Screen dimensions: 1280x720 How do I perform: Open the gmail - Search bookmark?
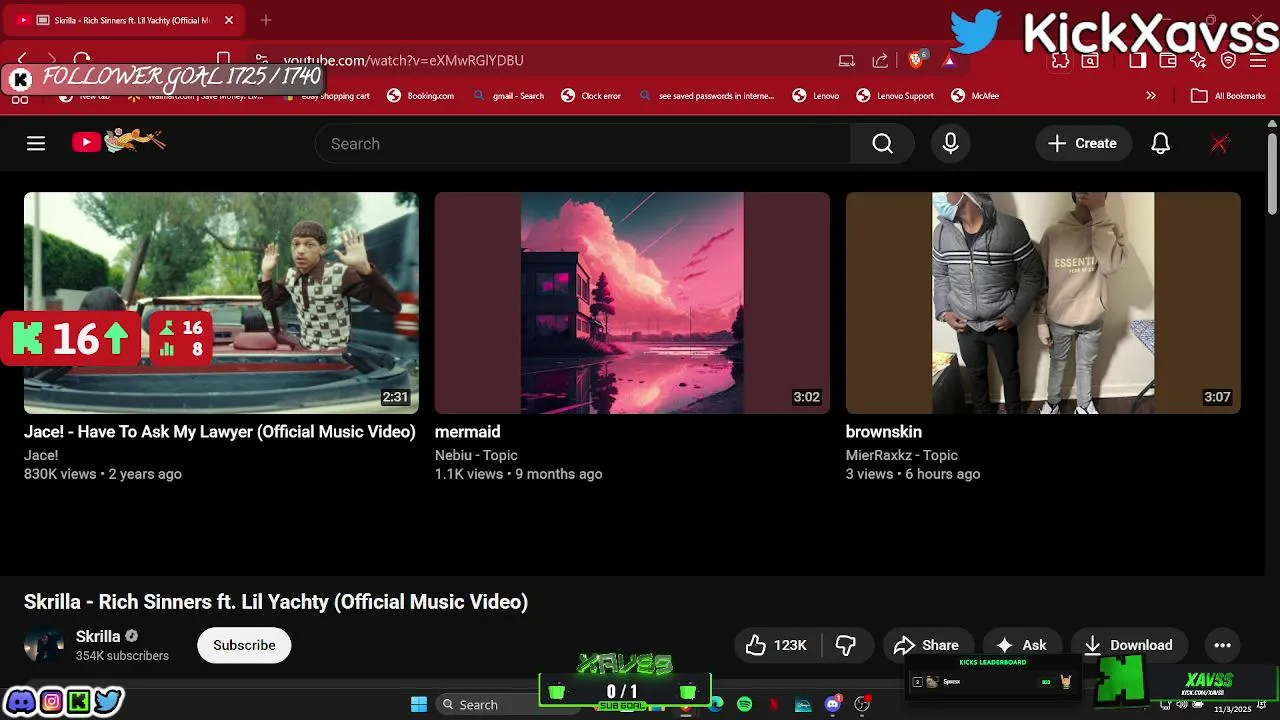[508, 96]
